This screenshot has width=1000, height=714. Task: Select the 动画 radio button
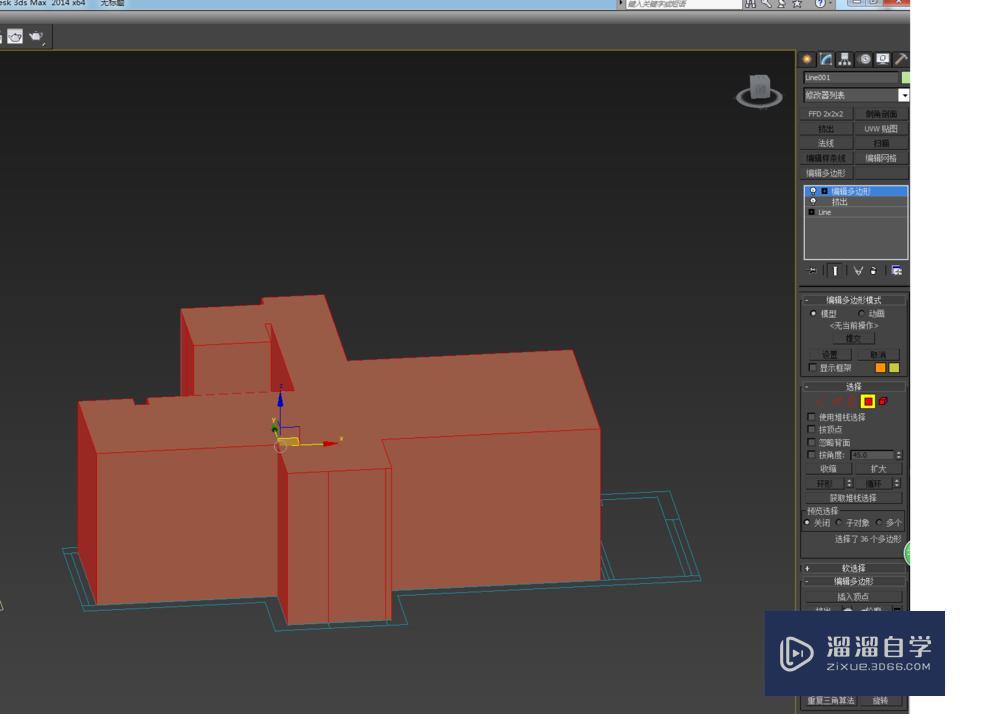861,314
